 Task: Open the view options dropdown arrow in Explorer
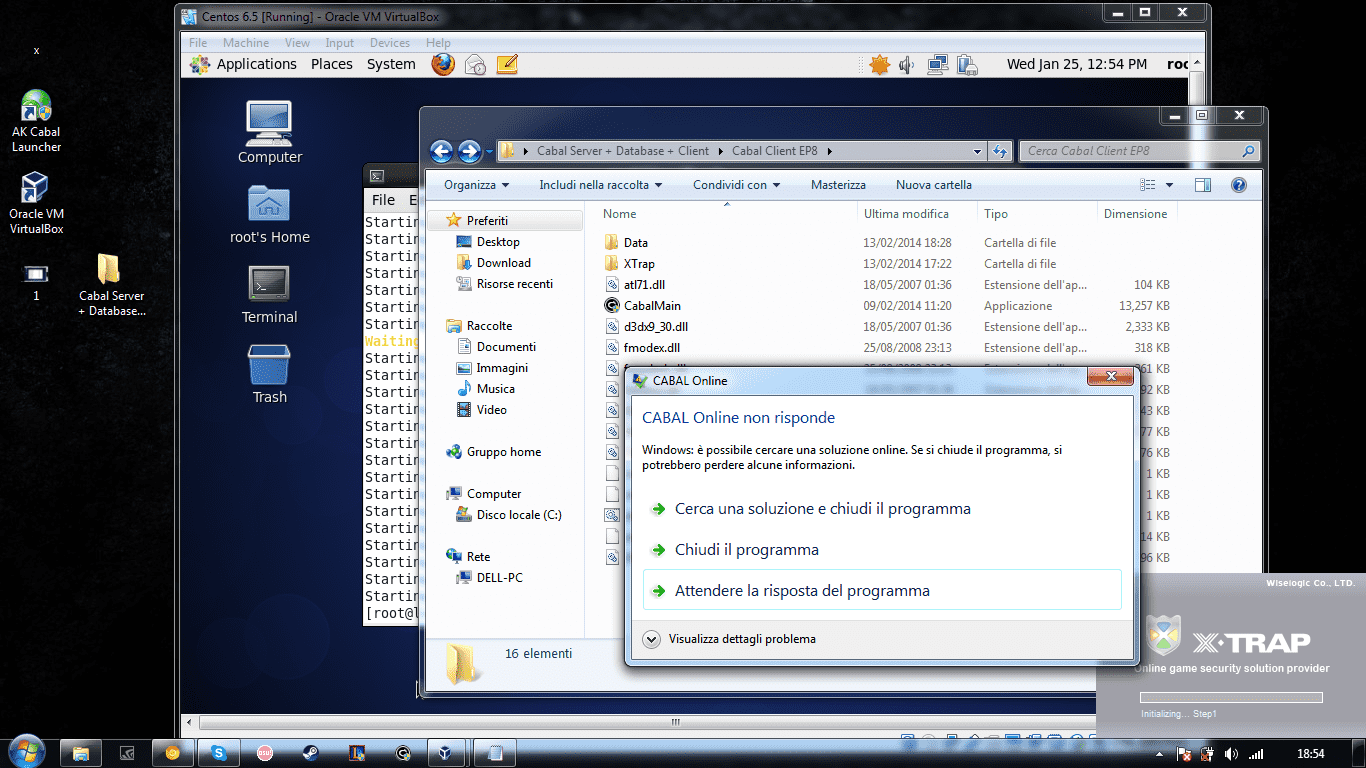[x=1169, y=185]
